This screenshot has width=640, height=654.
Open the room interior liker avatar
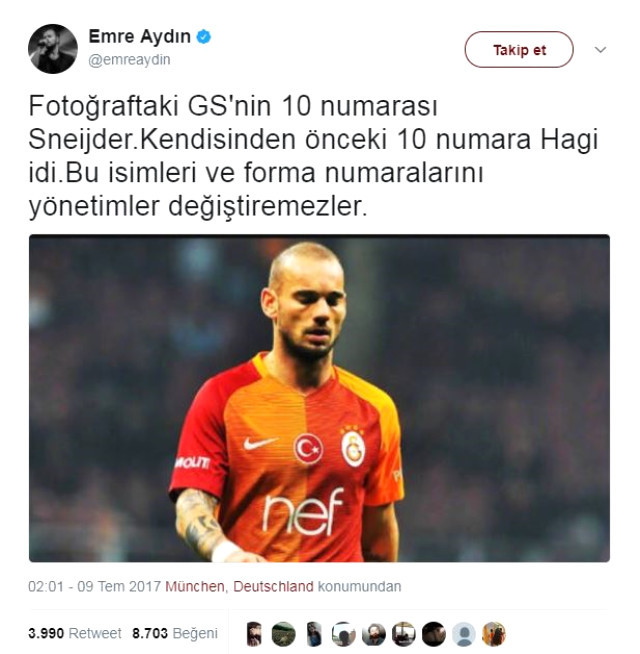click(x=403, y=634)
